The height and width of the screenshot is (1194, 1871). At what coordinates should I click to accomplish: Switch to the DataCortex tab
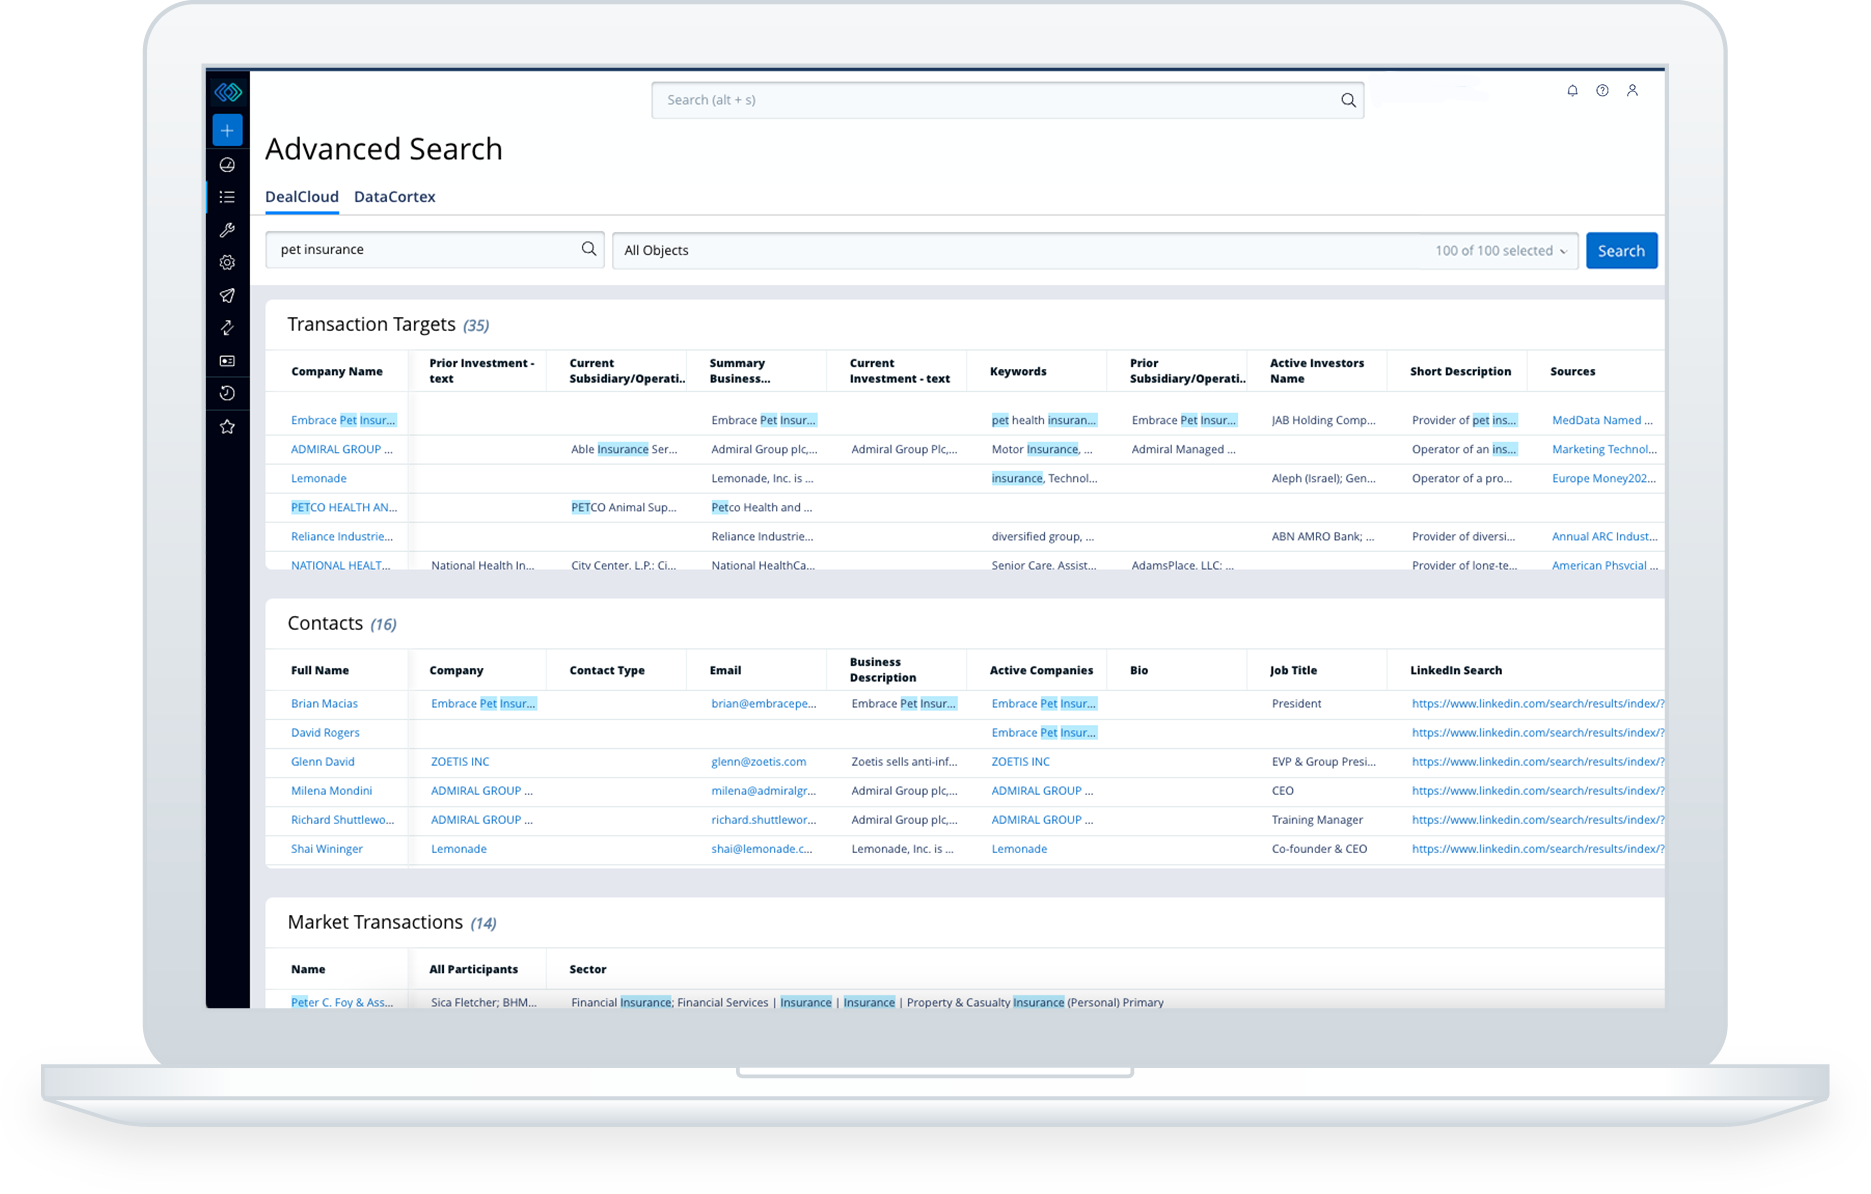[394, 196]
